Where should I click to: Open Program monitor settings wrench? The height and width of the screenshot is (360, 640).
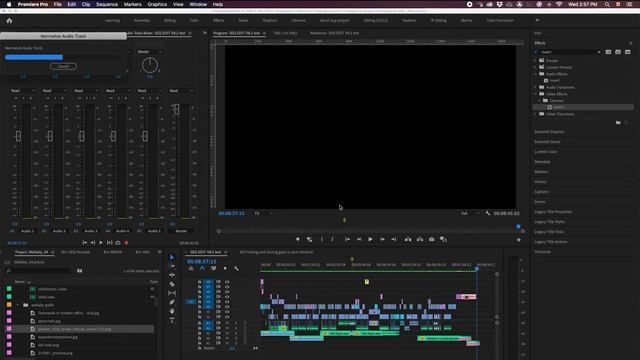click(487, 213)
